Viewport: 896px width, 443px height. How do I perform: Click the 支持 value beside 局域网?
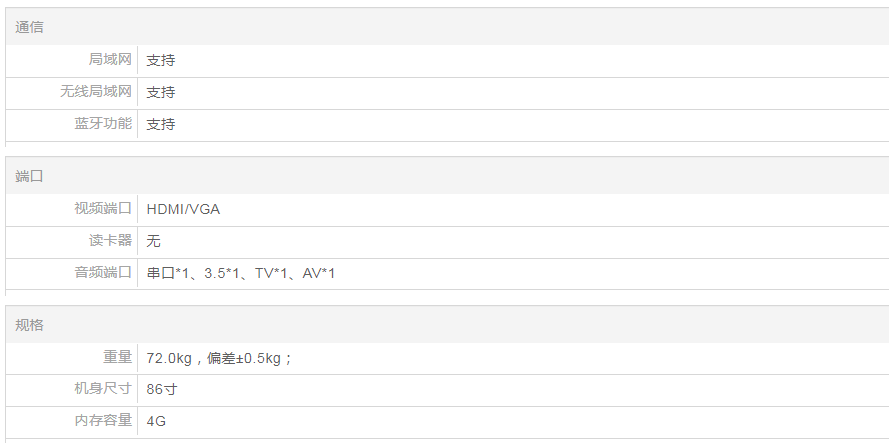coord(161,60)
